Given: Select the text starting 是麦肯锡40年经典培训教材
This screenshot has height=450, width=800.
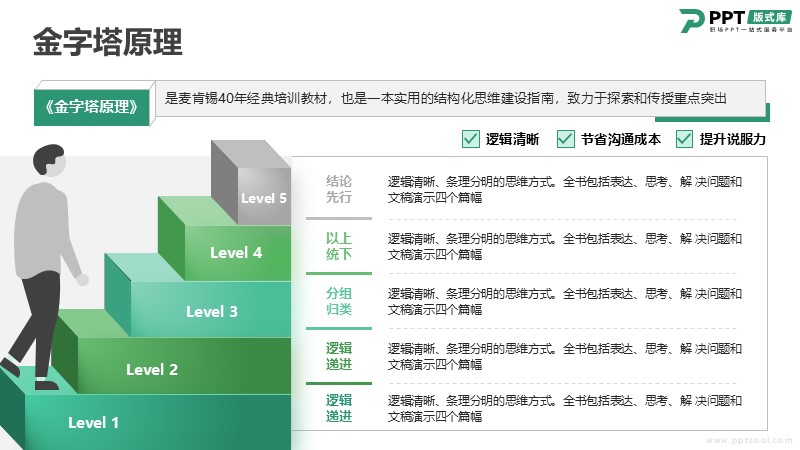Looking at the screenshot, I should [x=445, y=98].
